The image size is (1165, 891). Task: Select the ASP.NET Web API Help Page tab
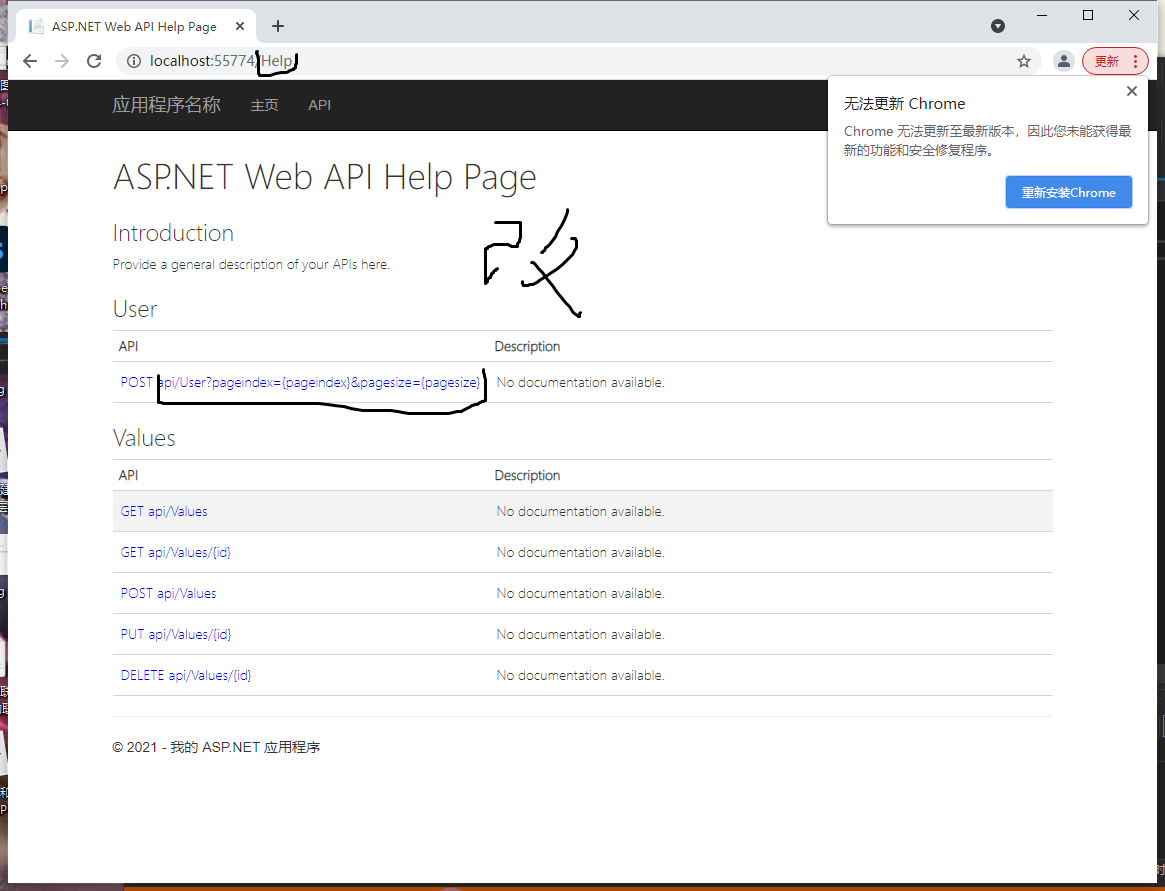135,27
